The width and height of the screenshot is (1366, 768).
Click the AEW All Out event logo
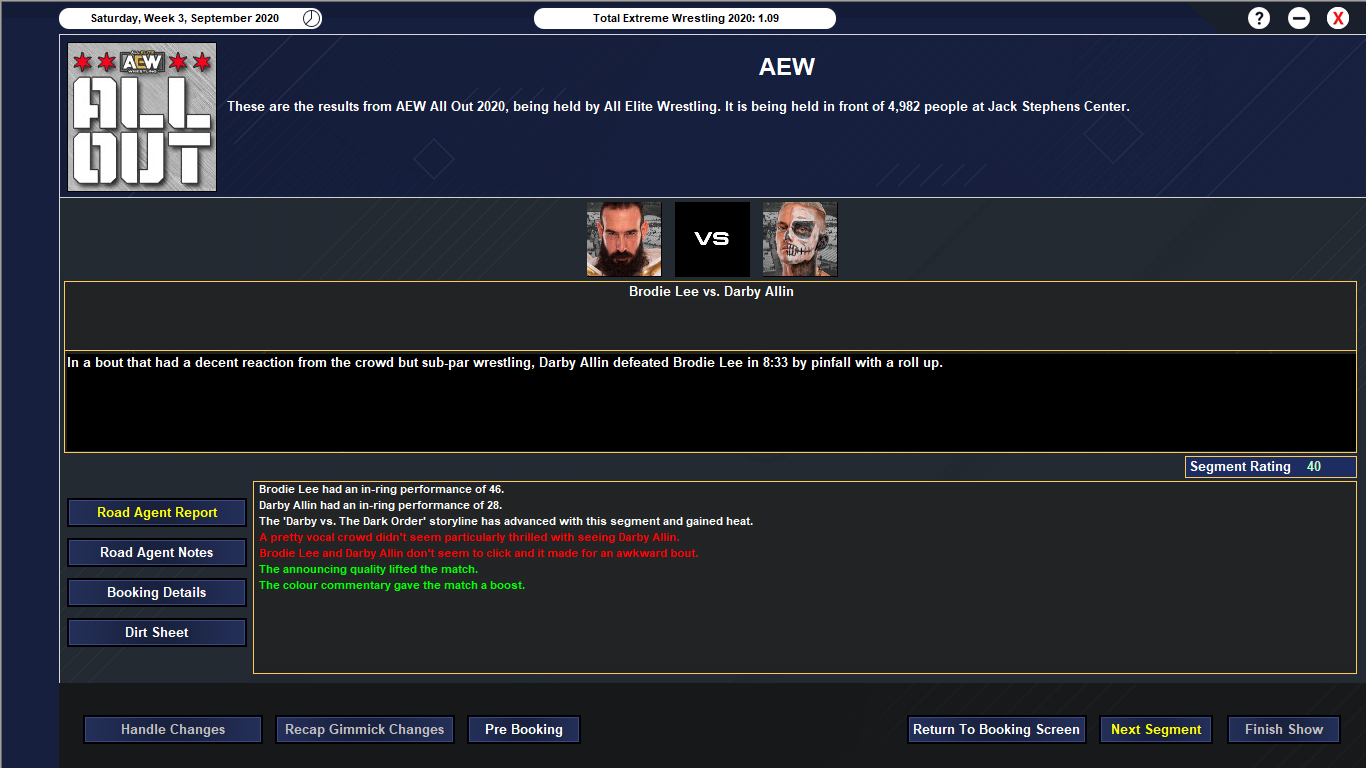[142, 117]
